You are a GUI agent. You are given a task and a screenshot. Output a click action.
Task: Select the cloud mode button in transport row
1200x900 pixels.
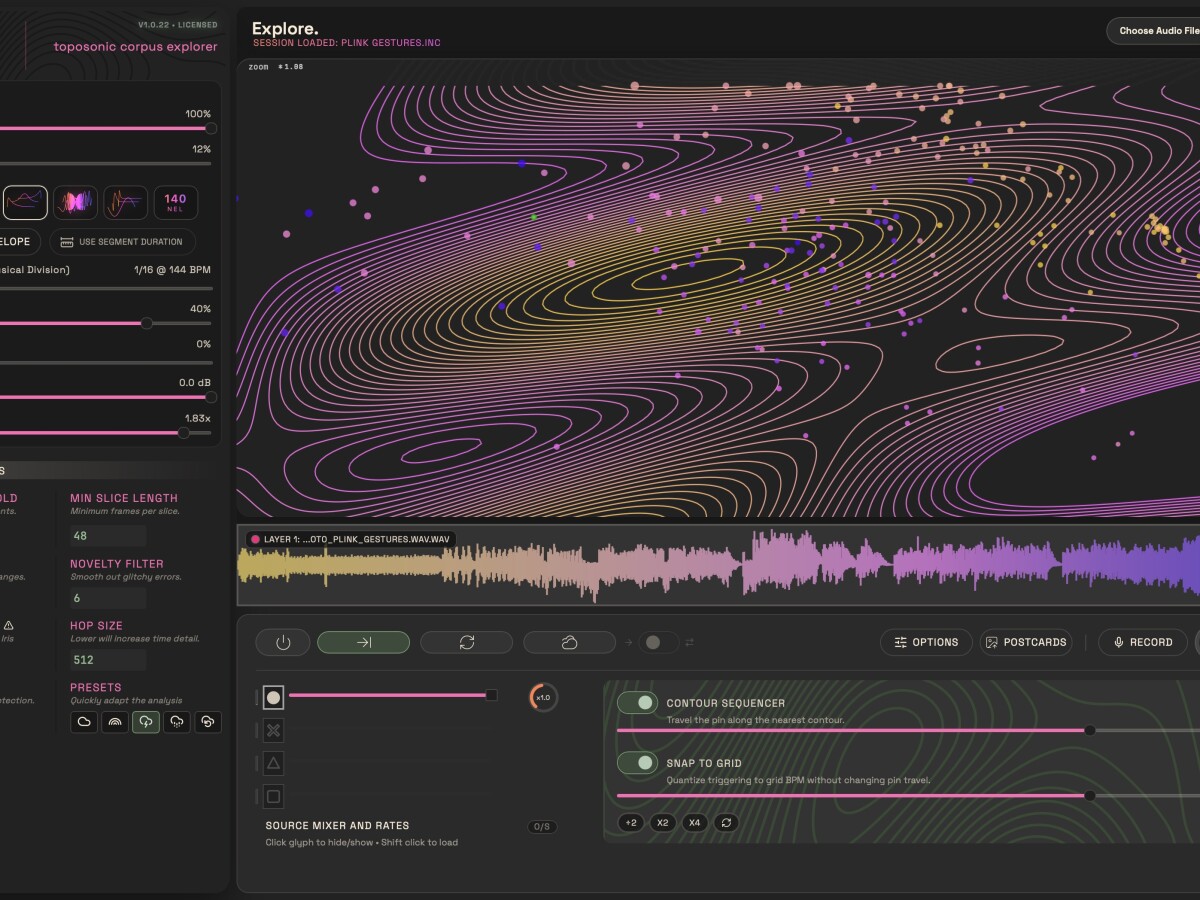click(x=569, y=642)
